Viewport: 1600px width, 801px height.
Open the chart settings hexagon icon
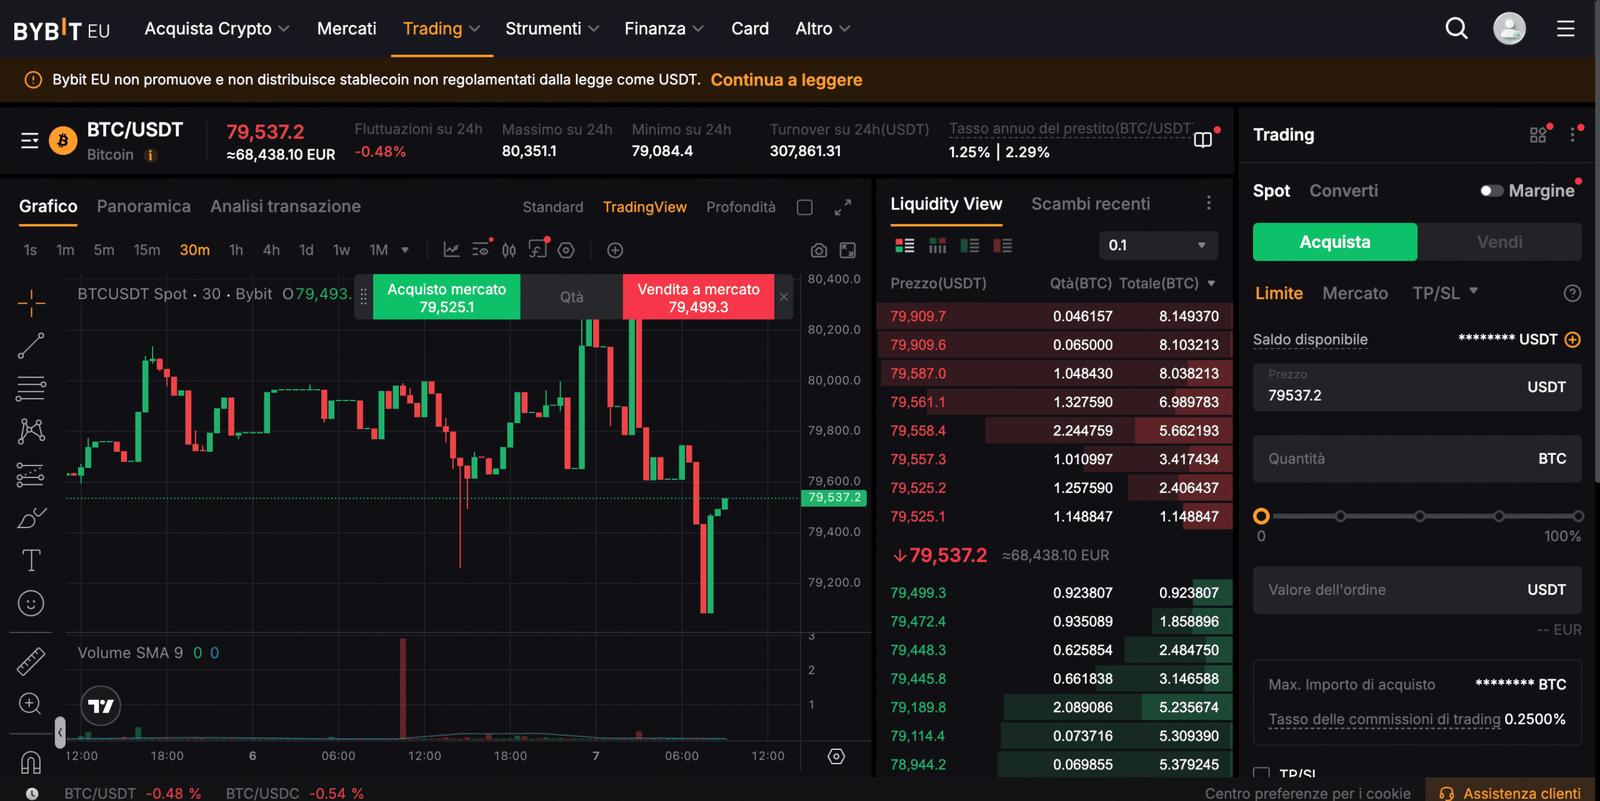click(566, 250)
